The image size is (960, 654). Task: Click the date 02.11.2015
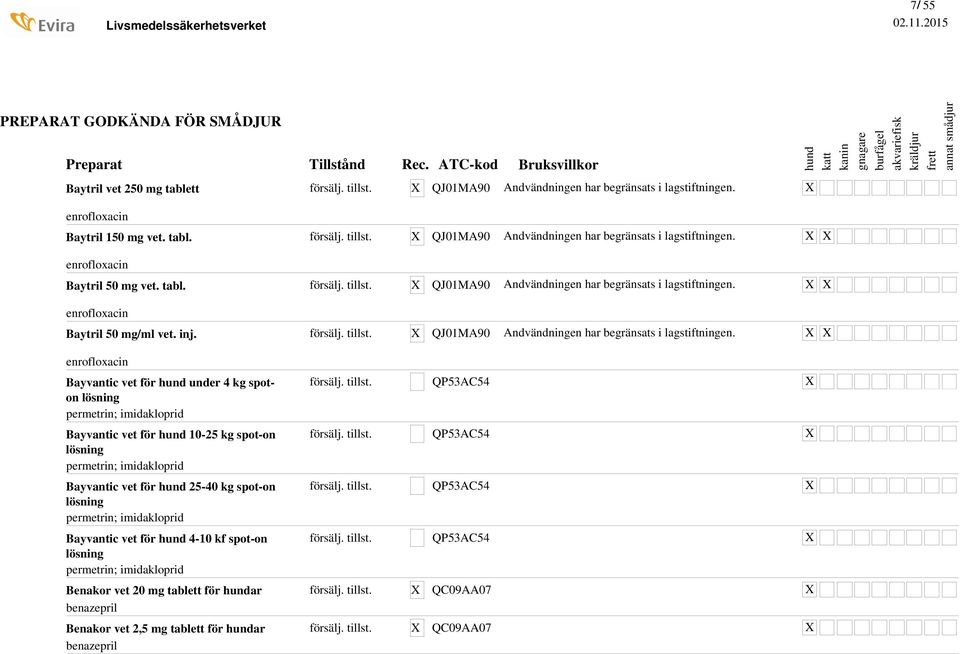tap(920, 23)
